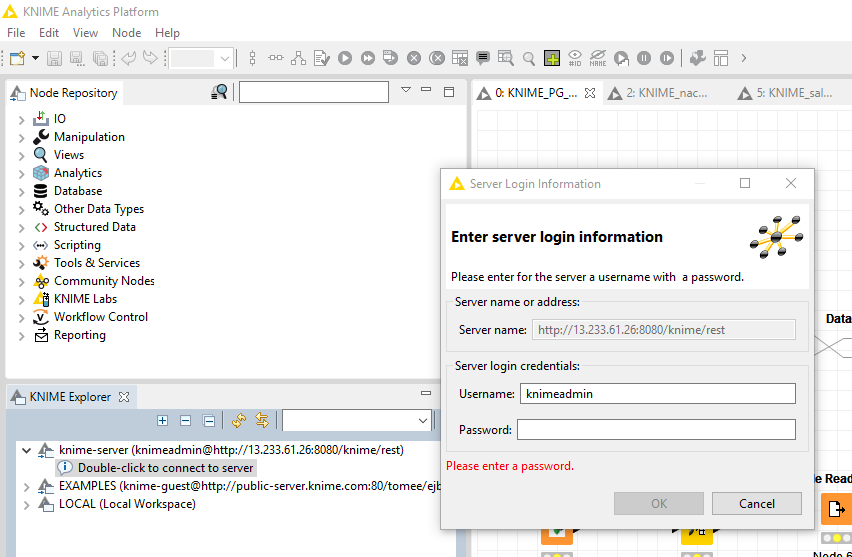Click the new workflow toolbar icon
The height and width of the screenshot is (557, 852).
click(x=17, y=59)
